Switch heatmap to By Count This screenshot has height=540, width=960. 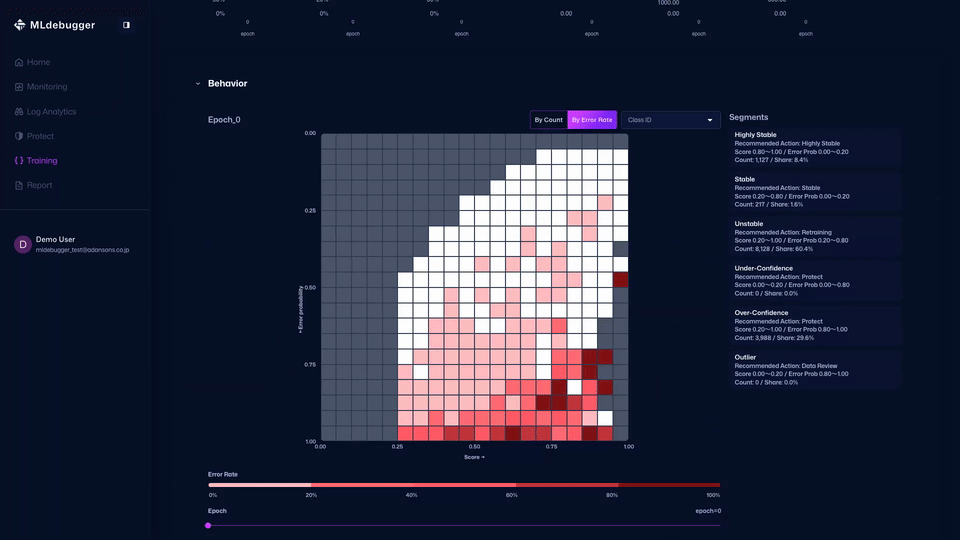point(548,120)
